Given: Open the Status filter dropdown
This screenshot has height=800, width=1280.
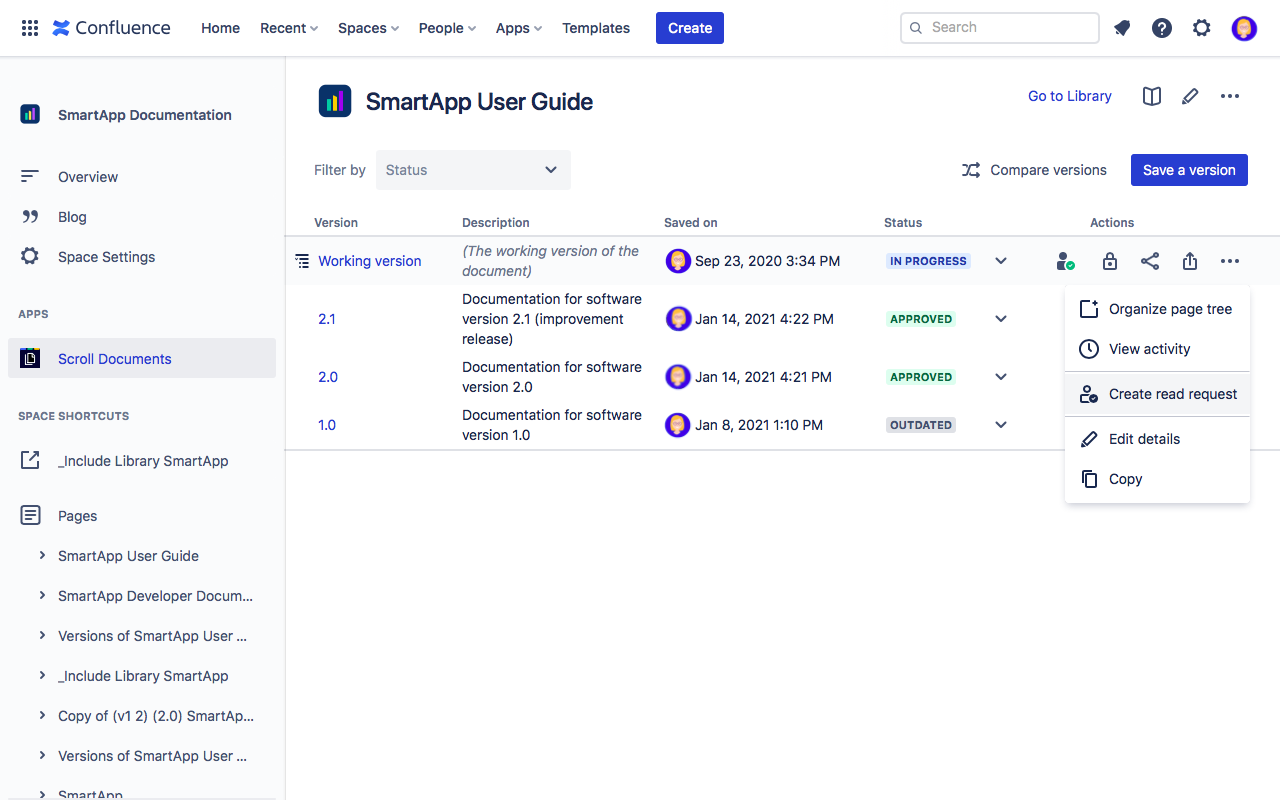Looking at the screenshot, I should [473, 170].
